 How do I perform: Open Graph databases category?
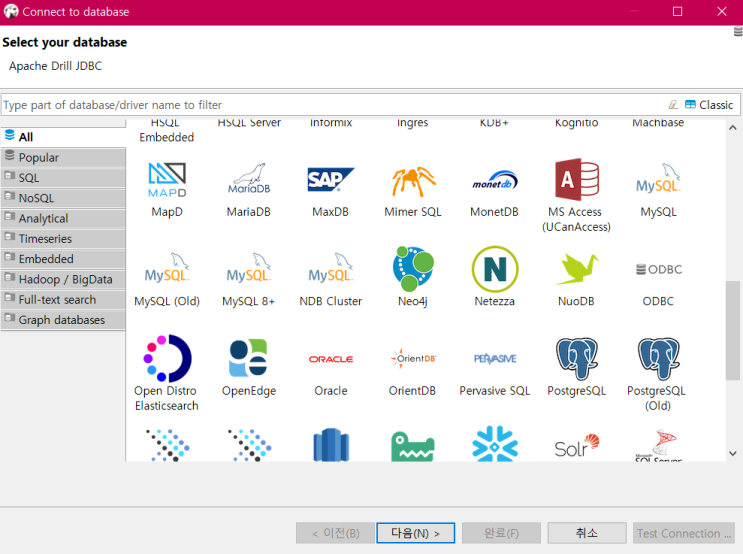(x=63, y=320)
